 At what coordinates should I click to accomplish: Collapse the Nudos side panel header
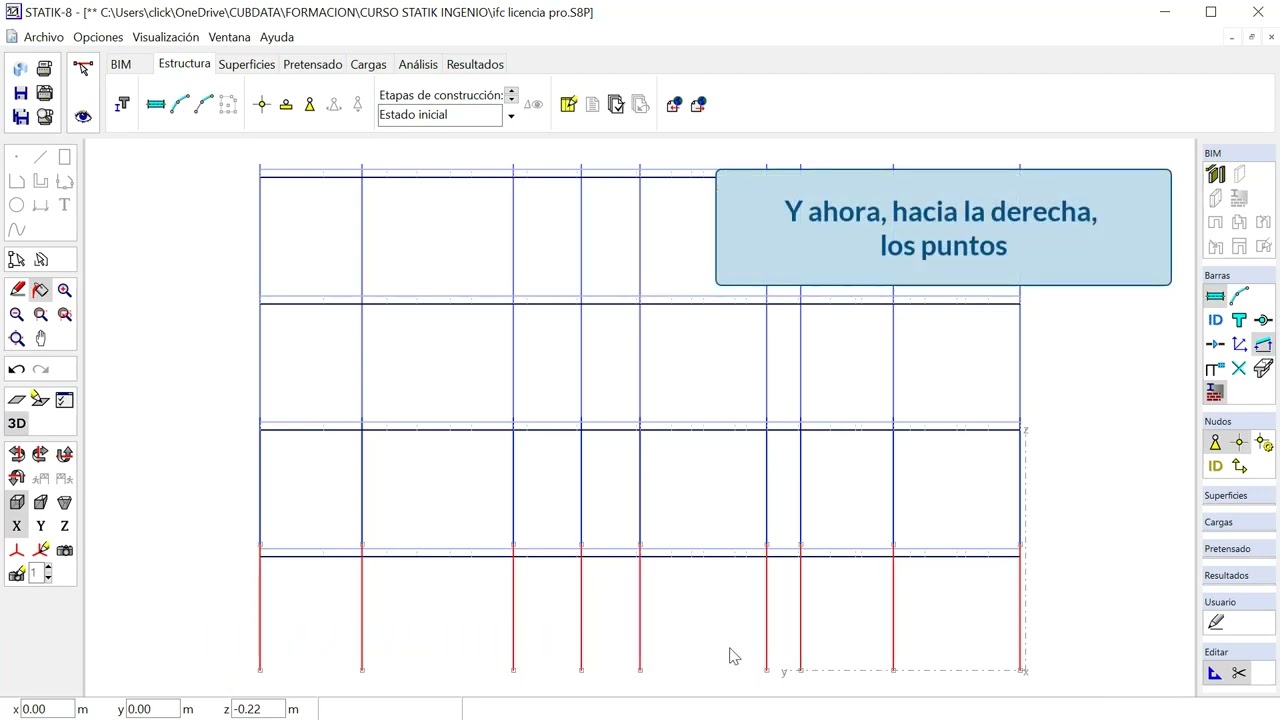click(1238, 421)
